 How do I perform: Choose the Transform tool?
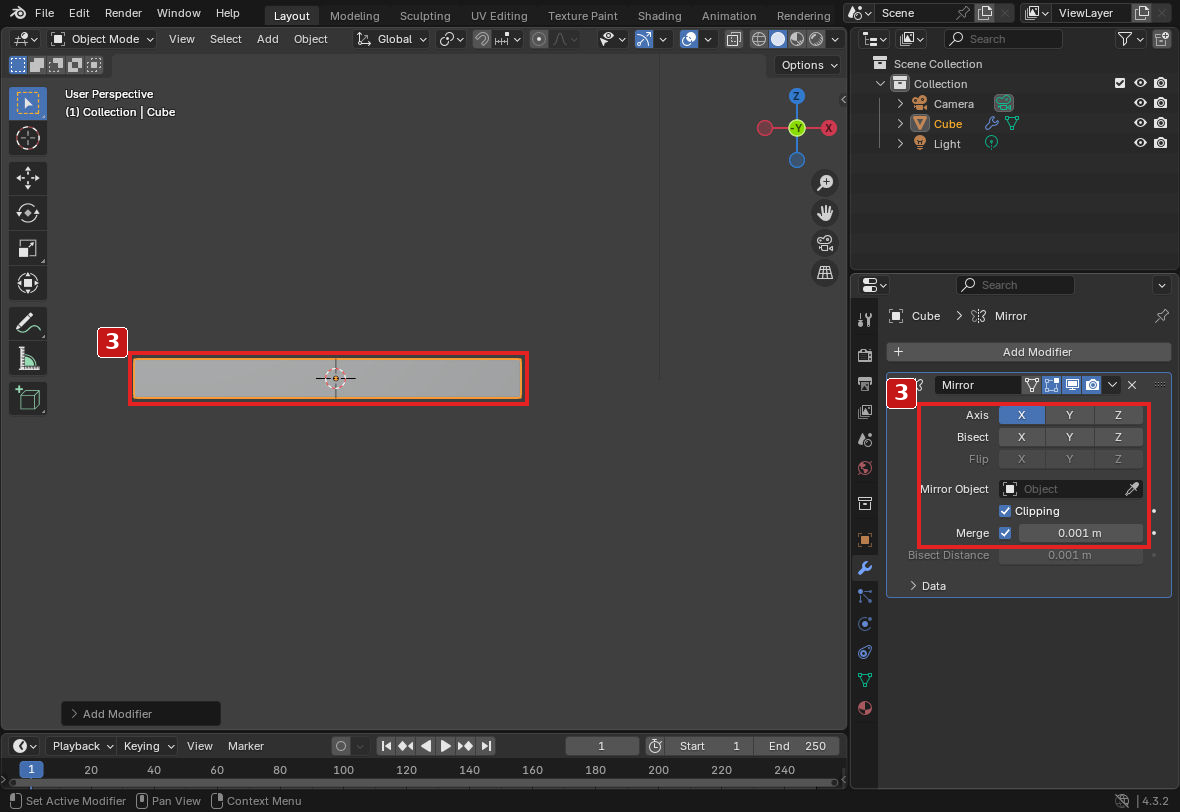[x=28, y=284]
